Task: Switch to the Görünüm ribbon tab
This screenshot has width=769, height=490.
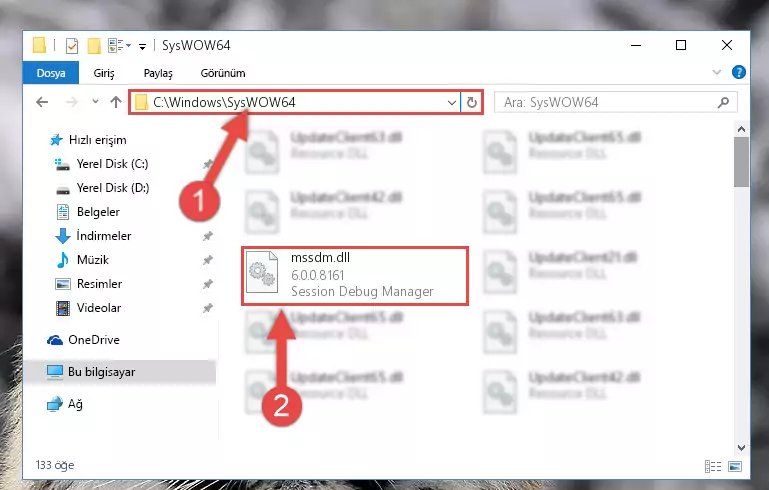Action: click(x=223, y=73)
